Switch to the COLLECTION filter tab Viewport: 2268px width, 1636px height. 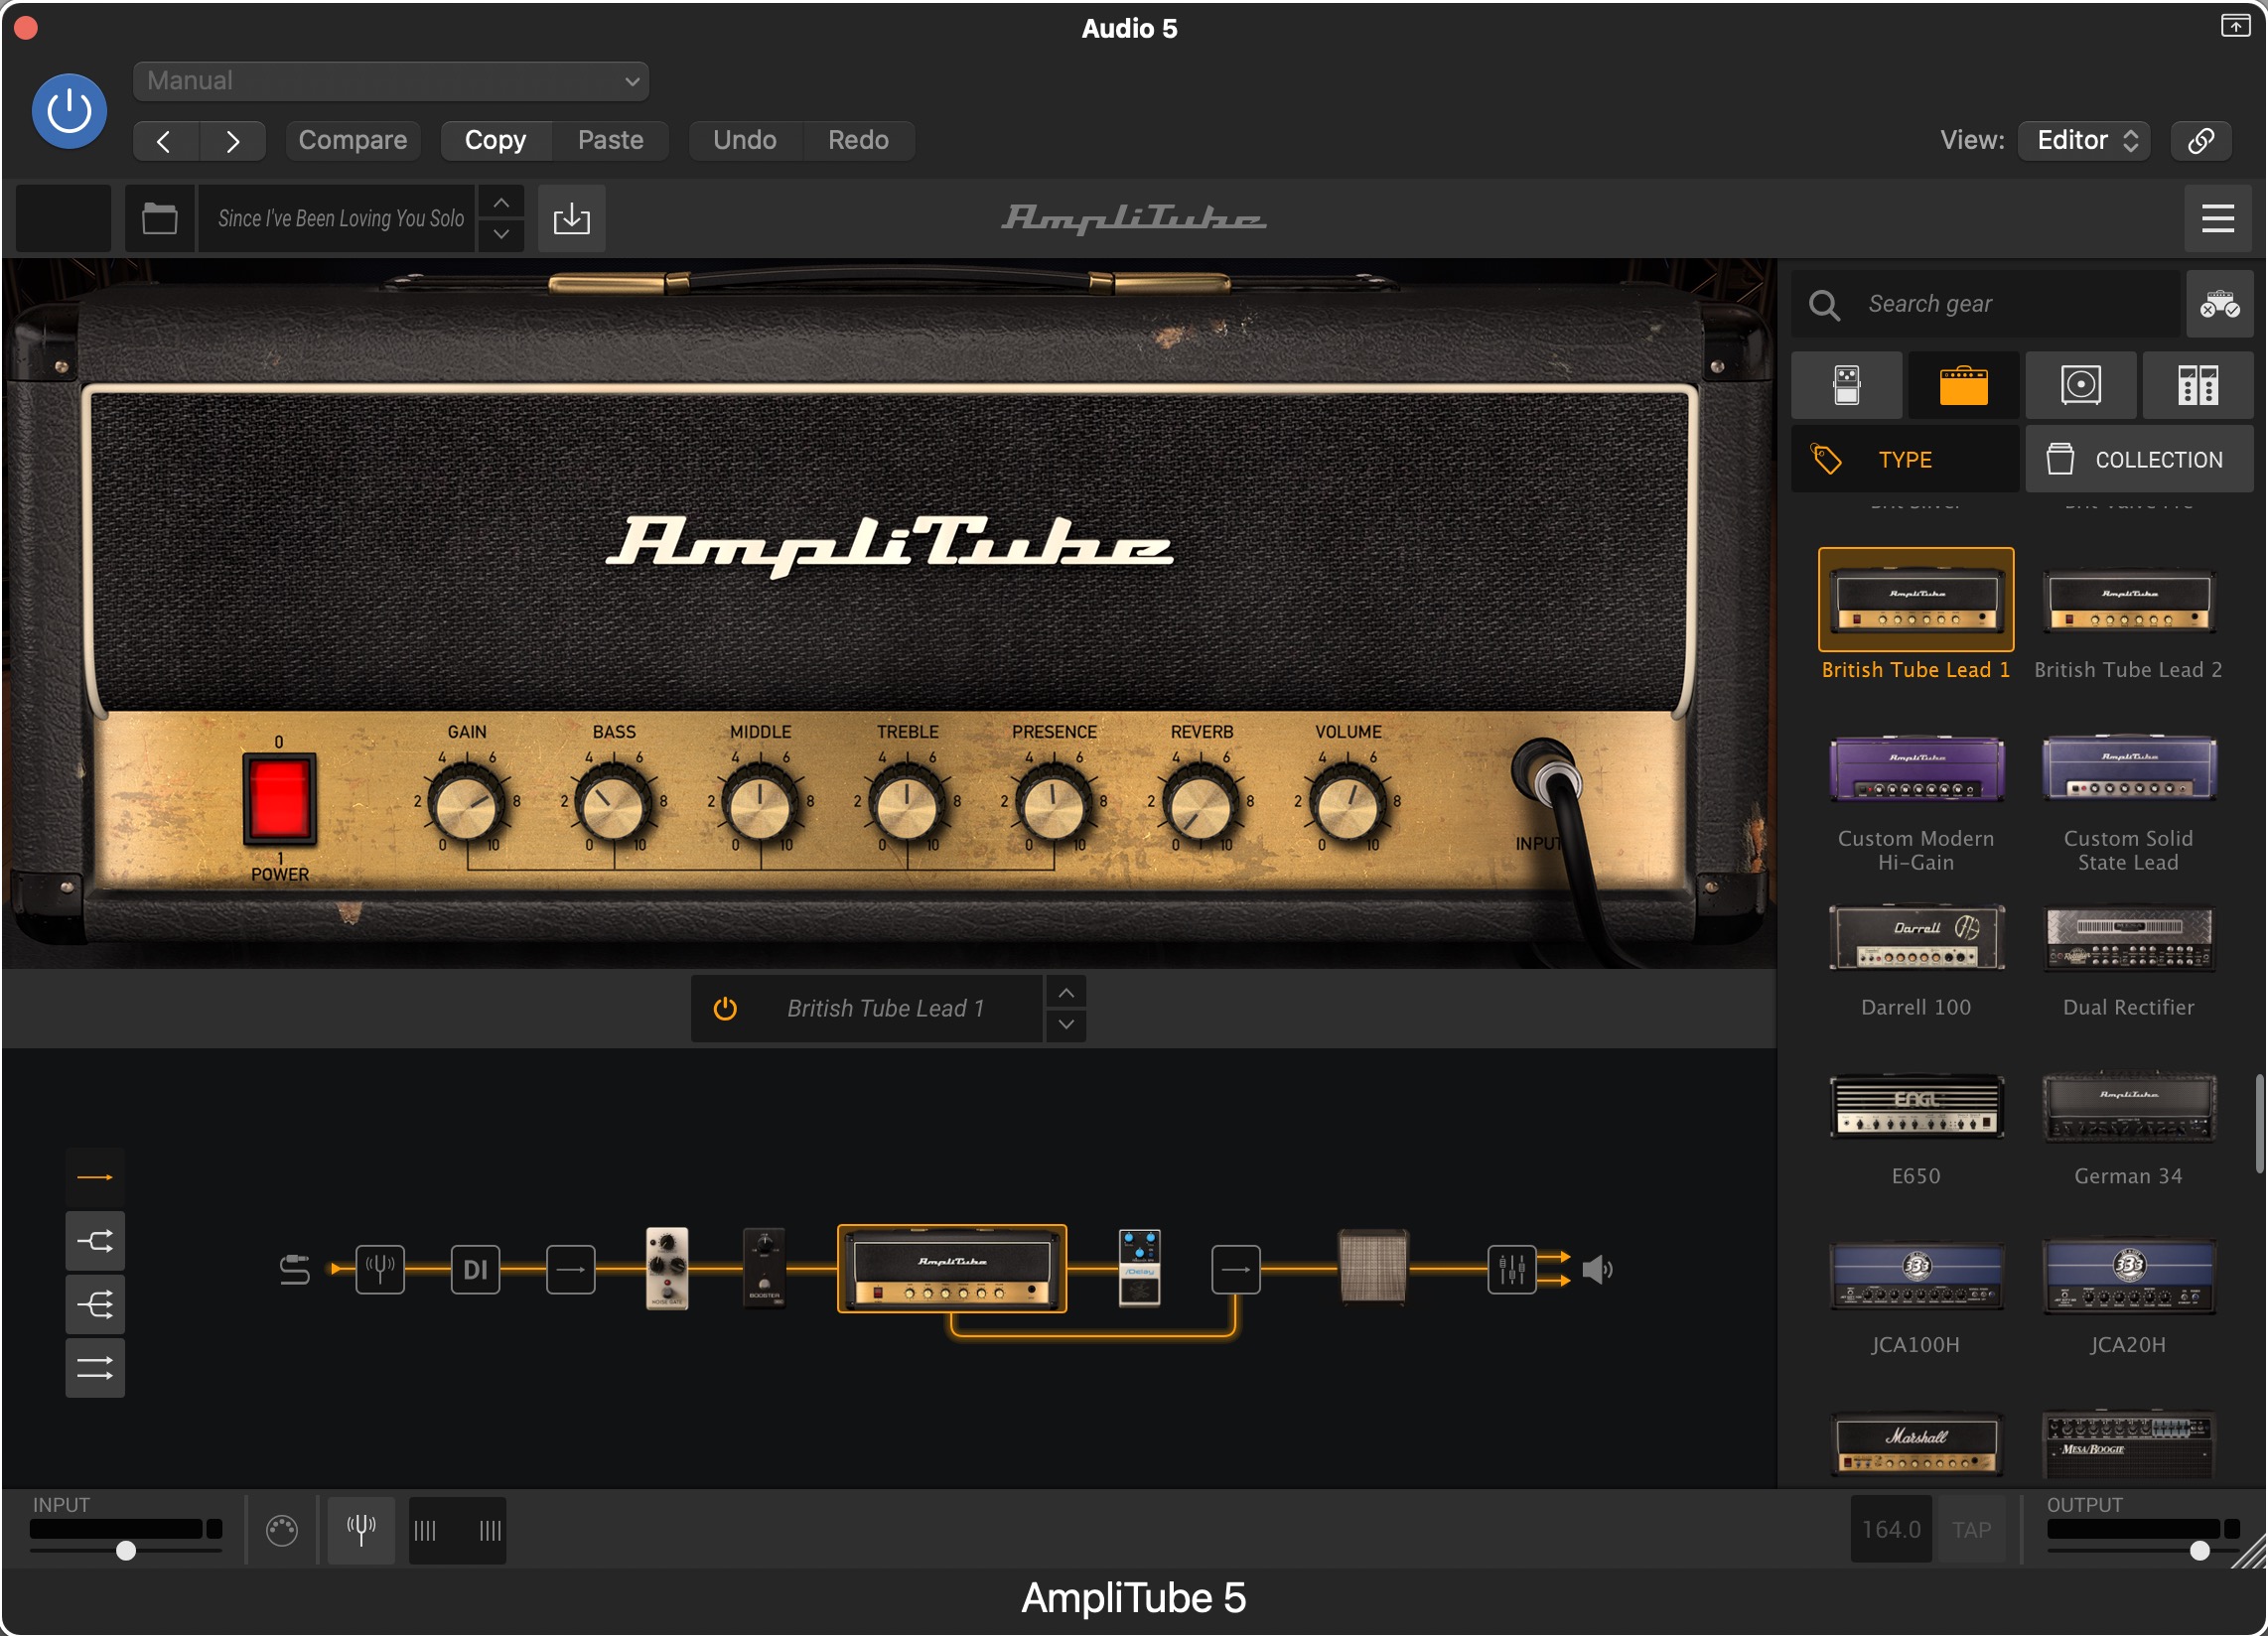2140,460
